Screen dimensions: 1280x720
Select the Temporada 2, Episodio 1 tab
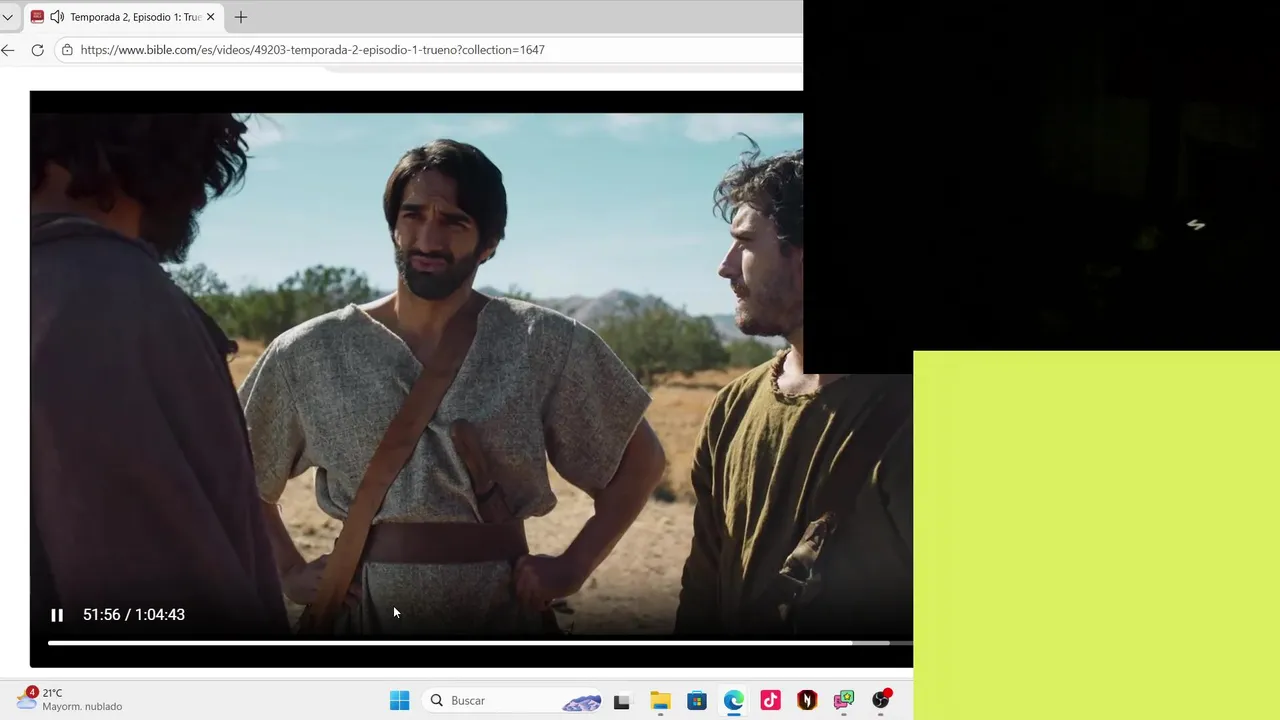[123, 17]
